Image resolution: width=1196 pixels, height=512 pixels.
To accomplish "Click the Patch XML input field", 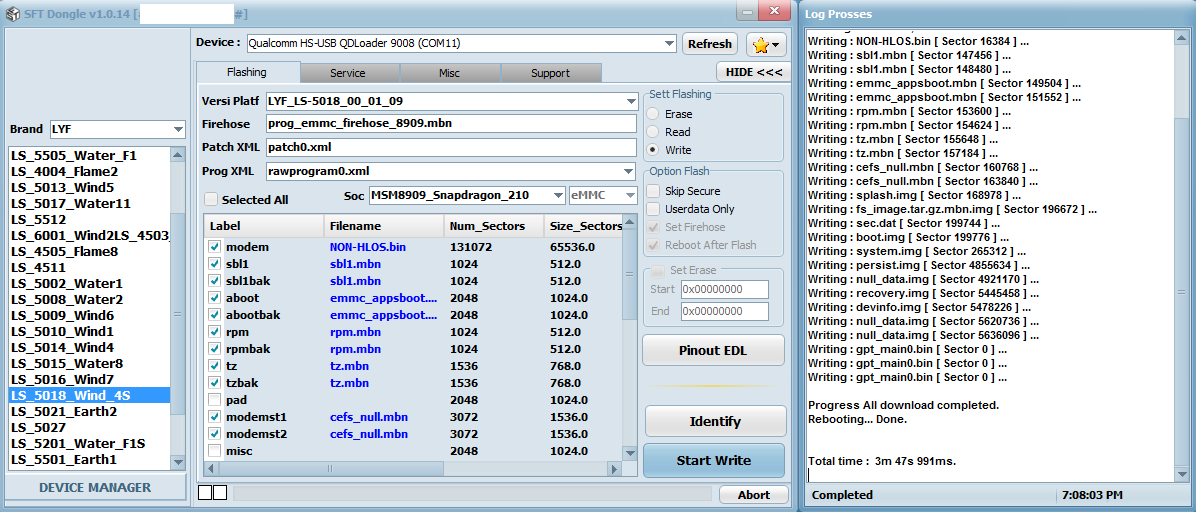I will tap(451, 147).
